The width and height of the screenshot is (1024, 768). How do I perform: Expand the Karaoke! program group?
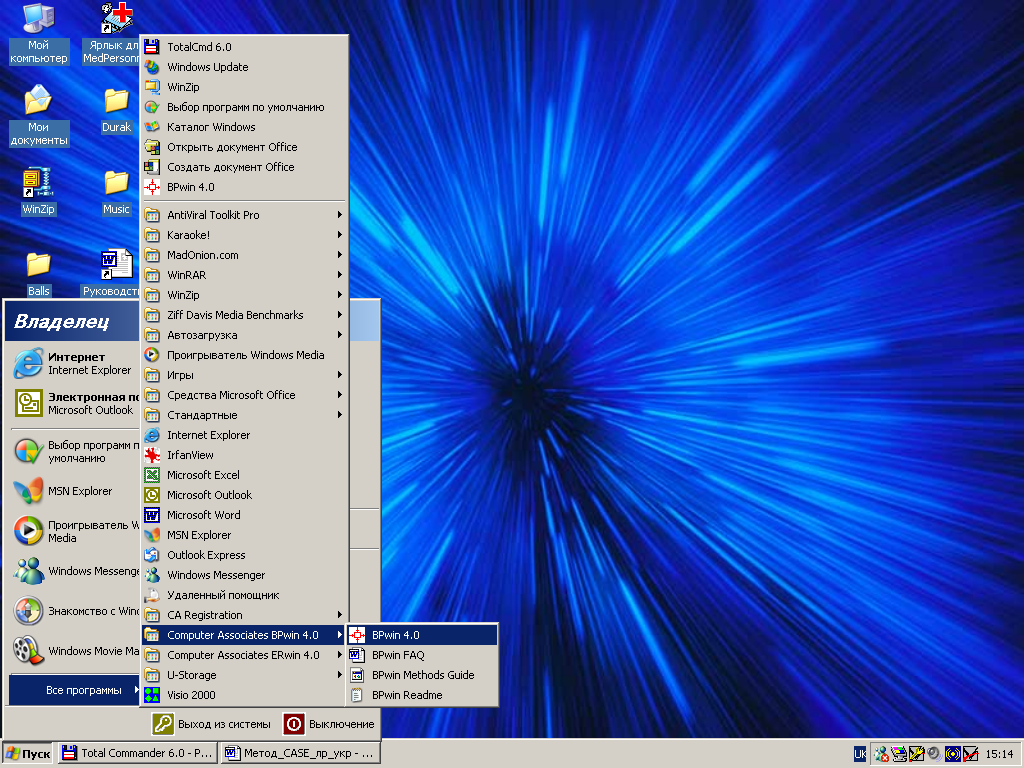click(244, 235)
